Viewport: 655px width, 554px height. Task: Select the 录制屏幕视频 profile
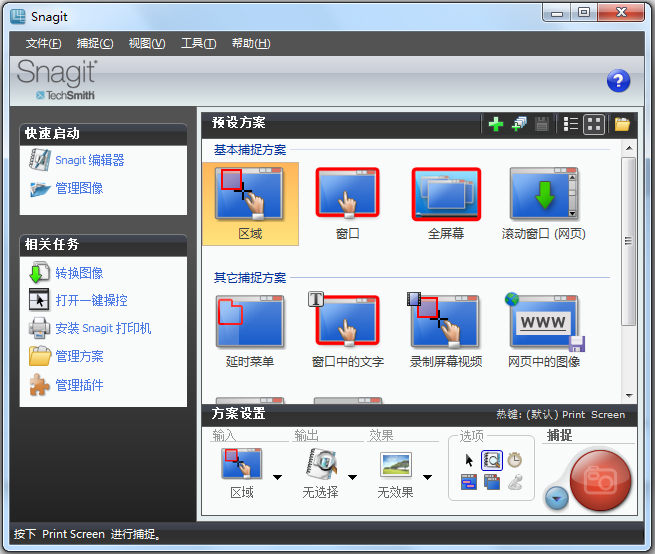click(446, 331)
